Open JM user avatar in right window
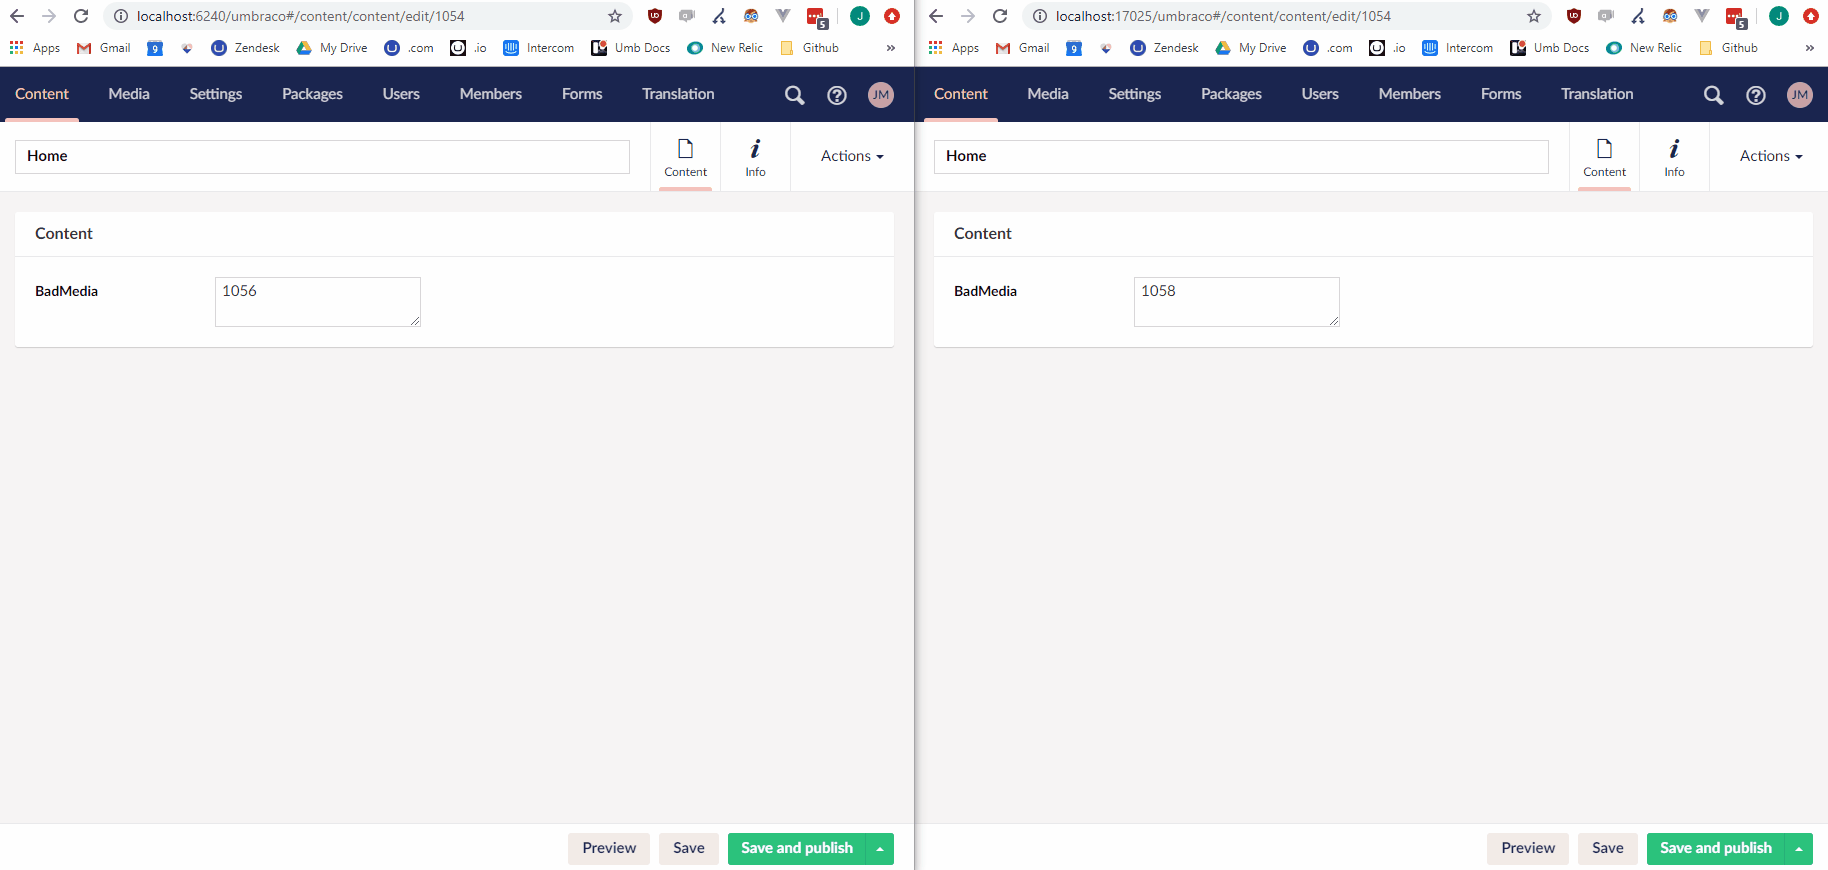The height and width of the screenshot is (870, 1828). coord(1800,95)
